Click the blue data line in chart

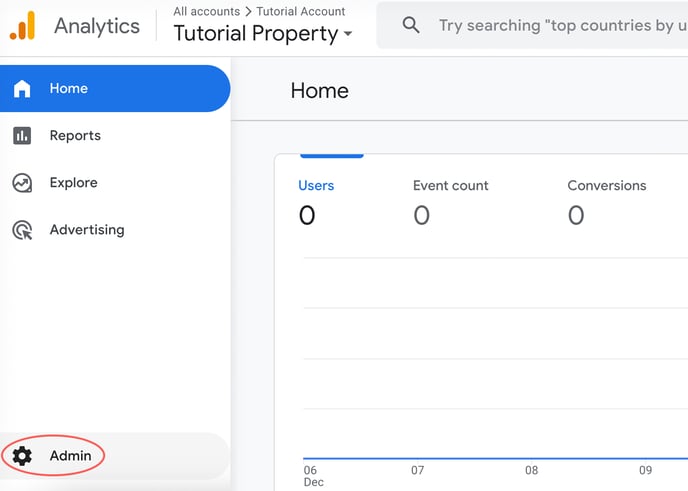pyautogui.click(x=495, y=459)
